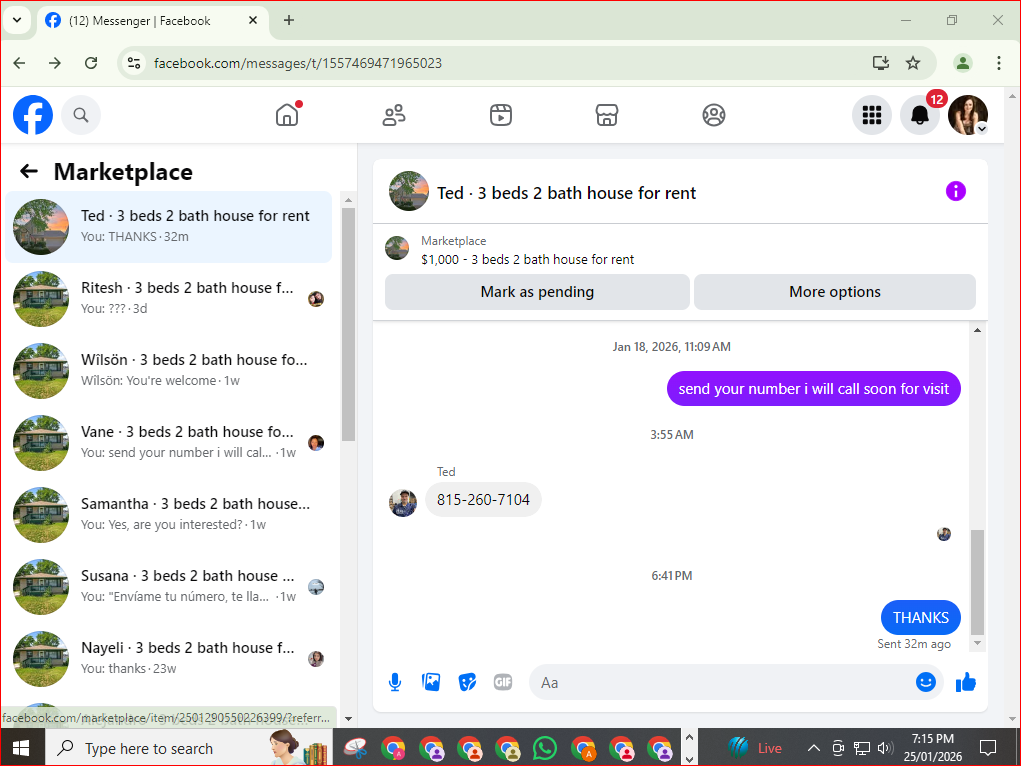The height and width of the screenshot is (766, 1021).
Task: Open the Reels video icon
Action: click(501, 115)
